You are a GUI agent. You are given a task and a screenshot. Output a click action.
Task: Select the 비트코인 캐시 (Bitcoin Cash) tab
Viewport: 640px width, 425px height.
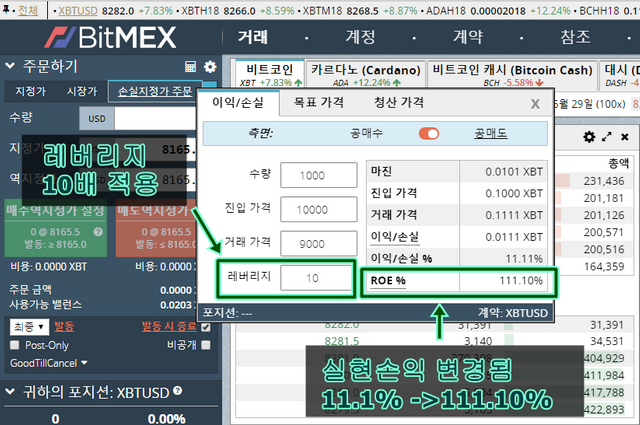pos(512,74)
